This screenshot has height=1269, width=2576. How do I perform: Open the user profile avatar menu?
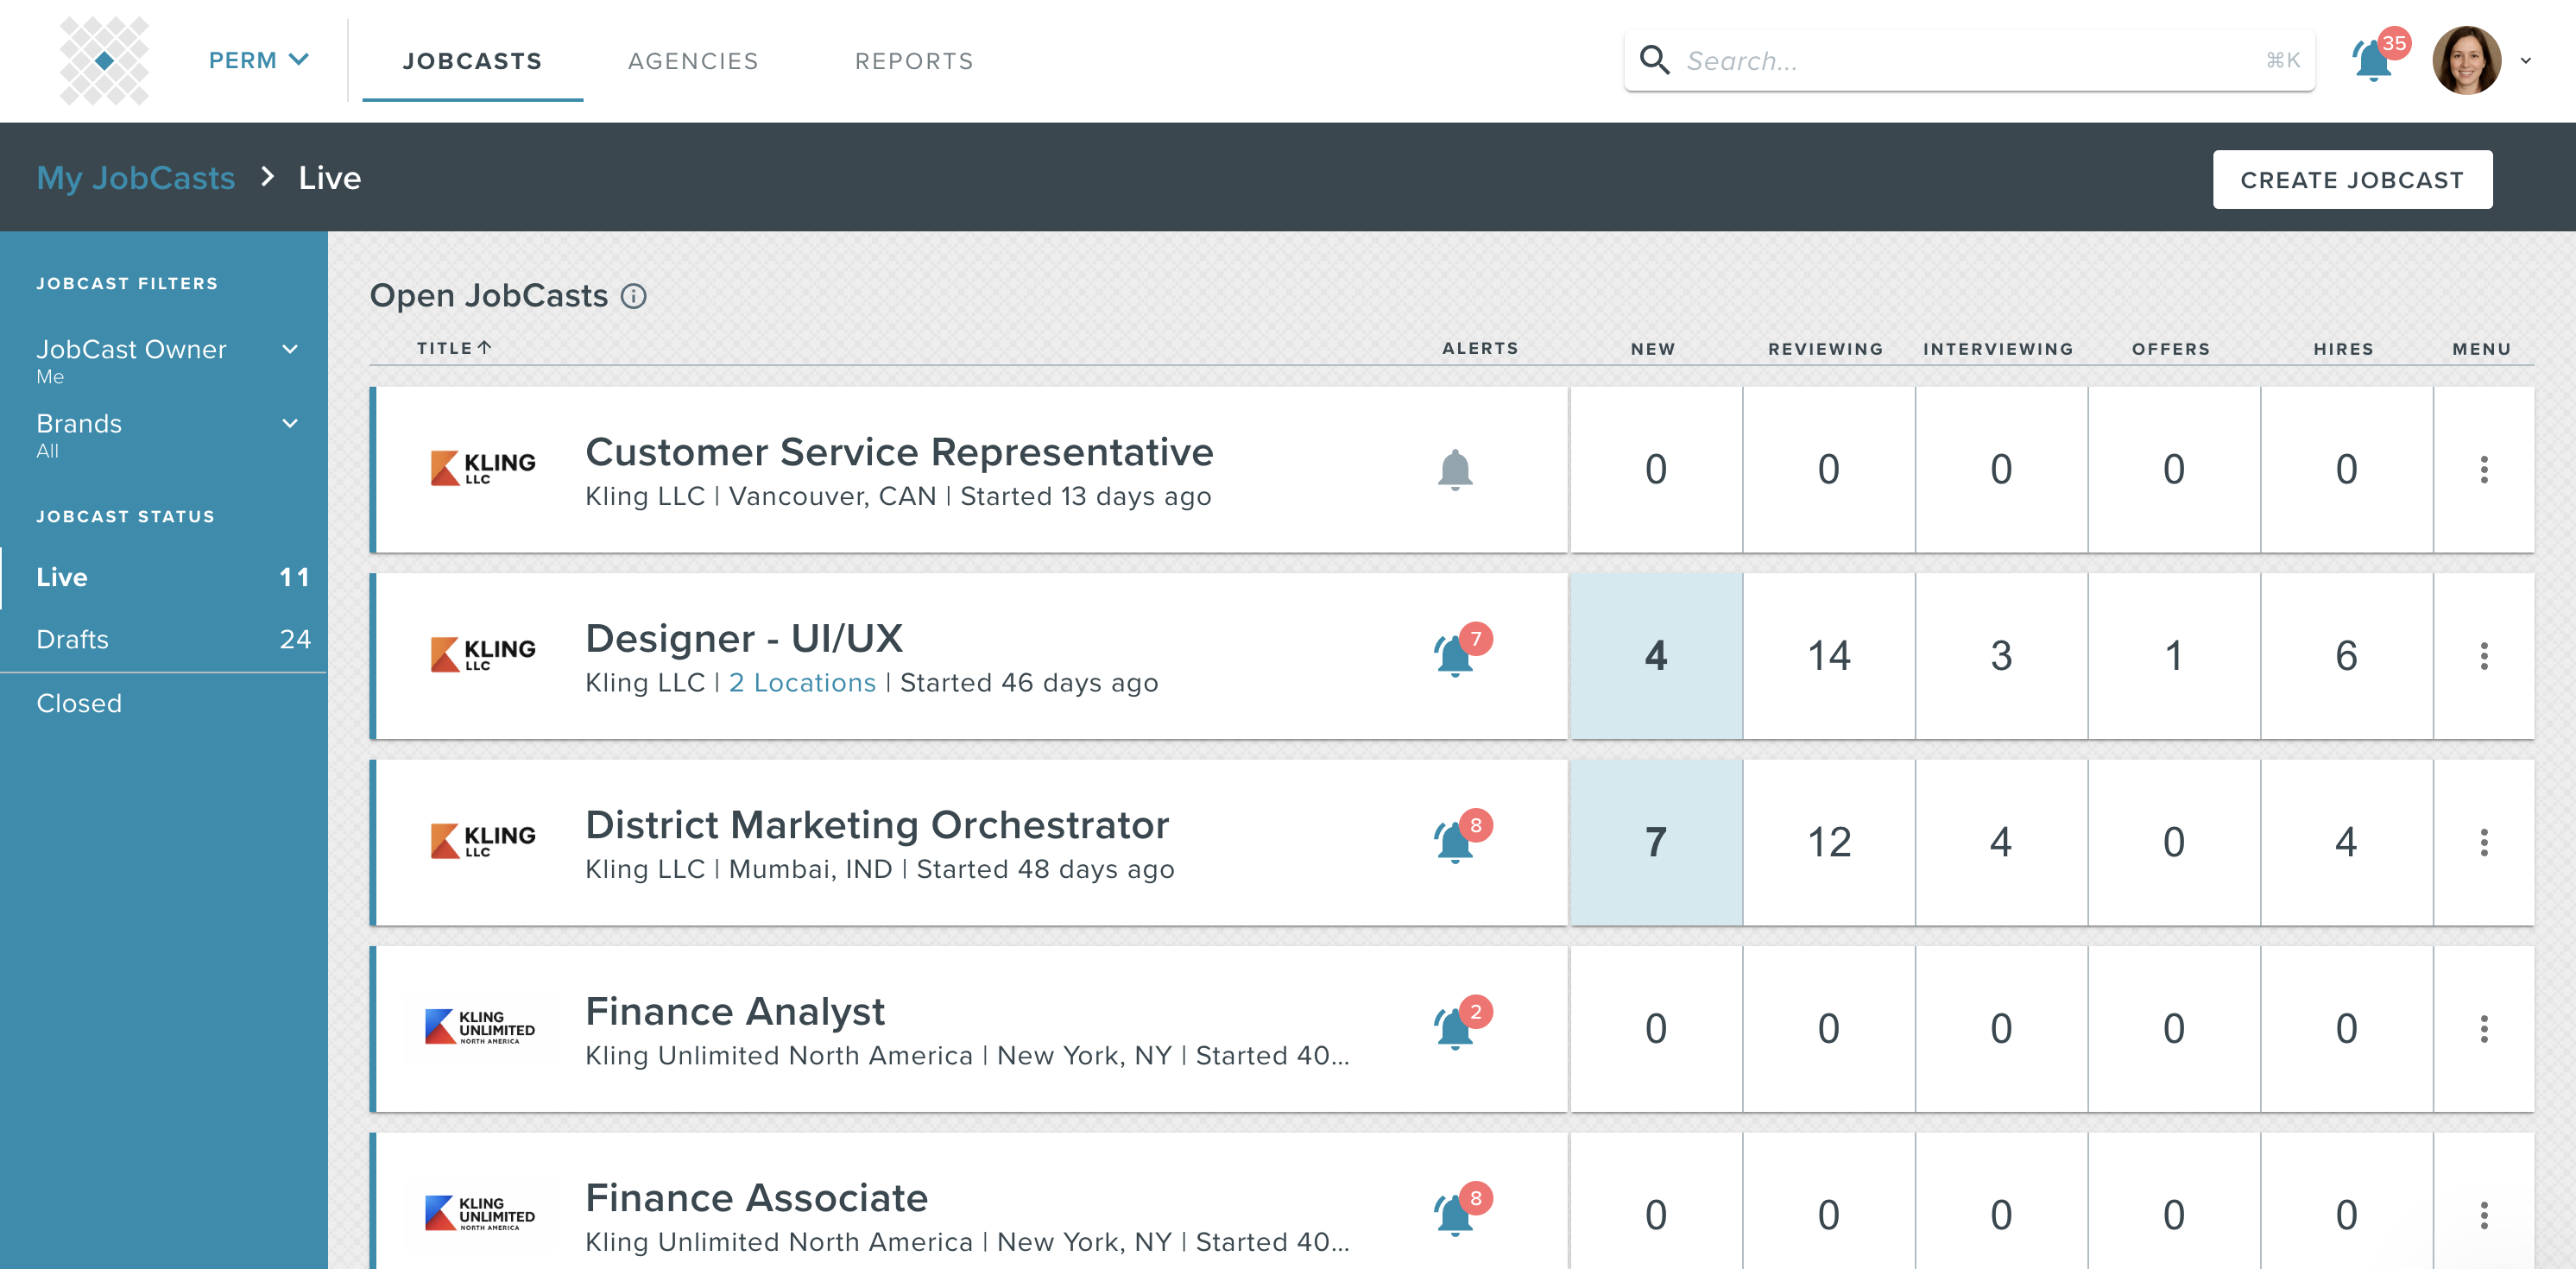pos(2468,61)
